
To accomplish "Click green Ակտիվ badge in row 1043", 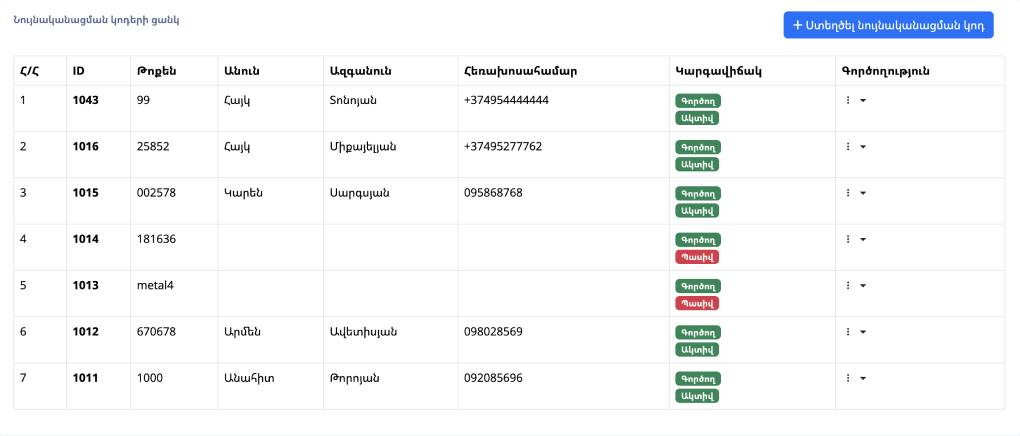I will point(697,118).
